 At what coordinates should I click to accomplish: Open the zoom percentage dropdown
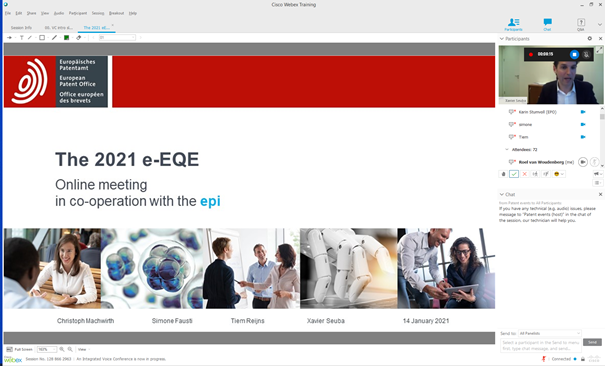coord(47,349)
